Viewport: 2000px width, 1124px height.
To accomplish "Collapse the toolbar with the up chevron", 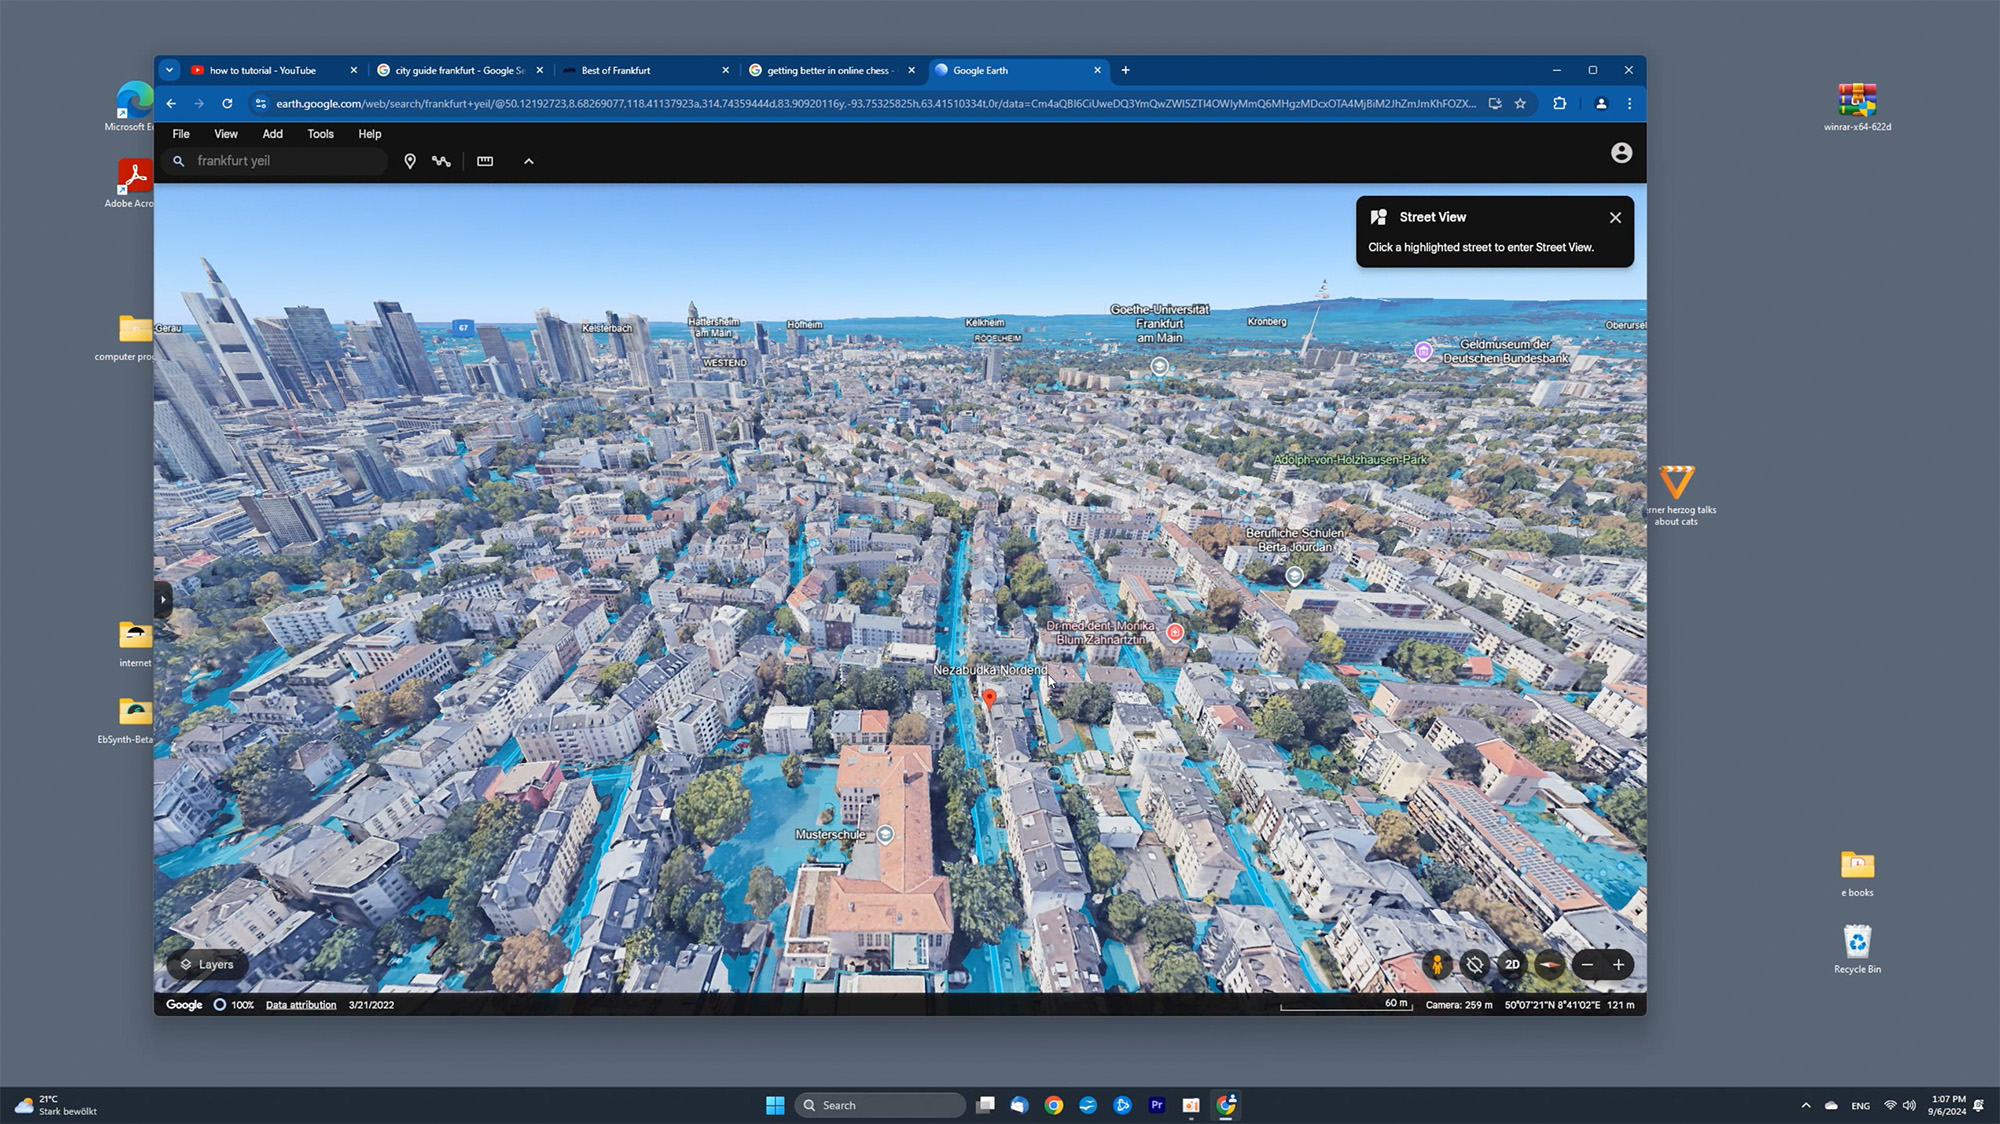I will pyautogui.click(x=529, y=161).
